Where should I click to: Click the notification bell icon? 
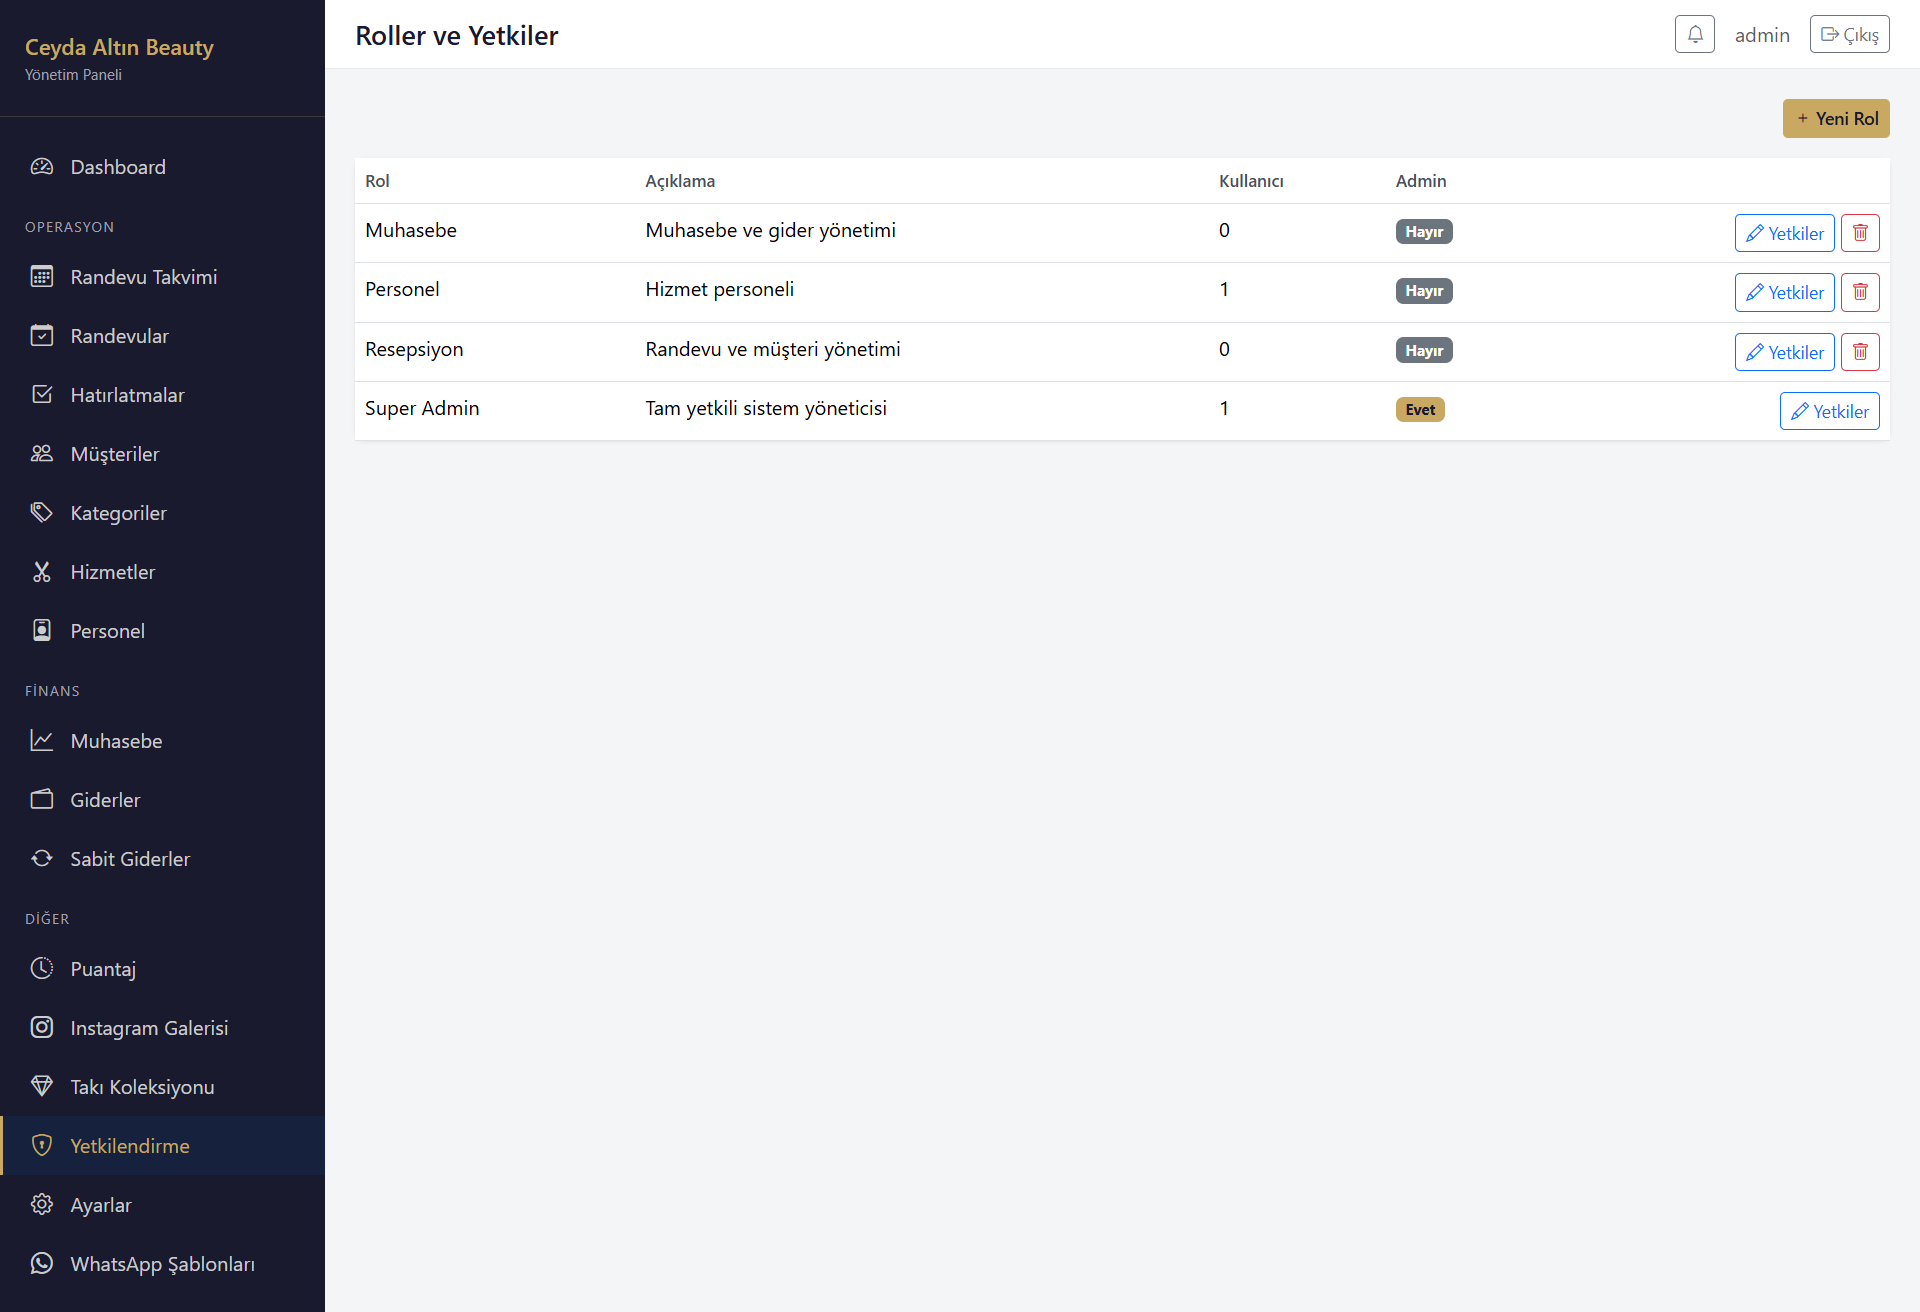[x=1694, y=34]
